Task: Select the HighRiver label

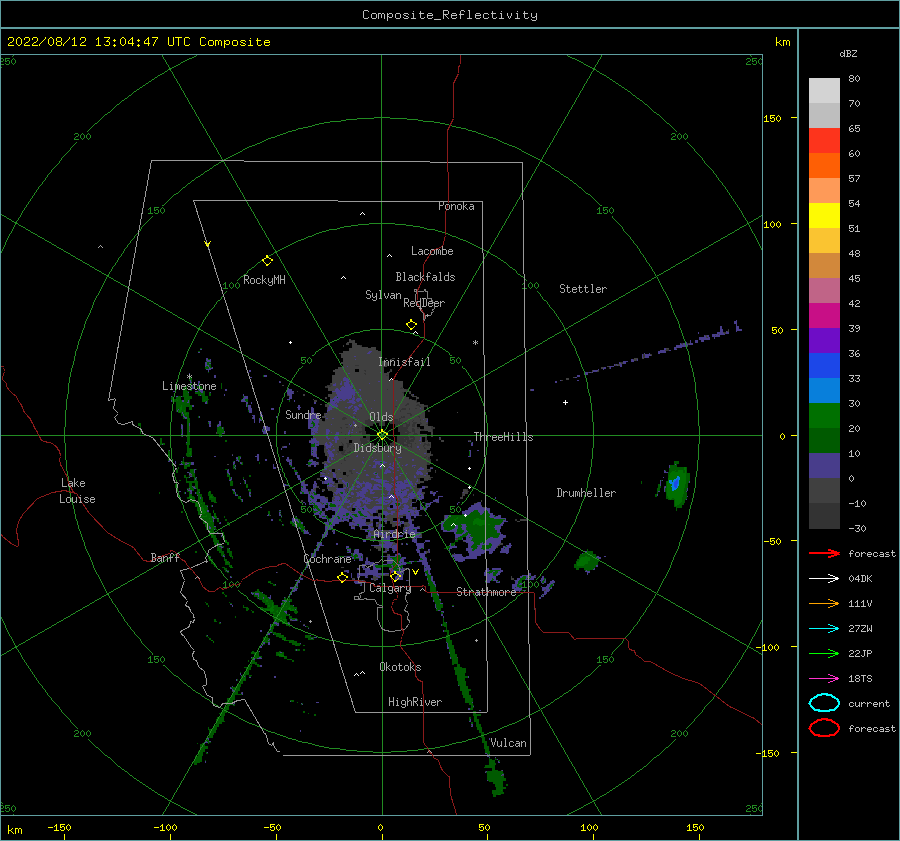Action: pyautogui.click(x=415, y=702)
